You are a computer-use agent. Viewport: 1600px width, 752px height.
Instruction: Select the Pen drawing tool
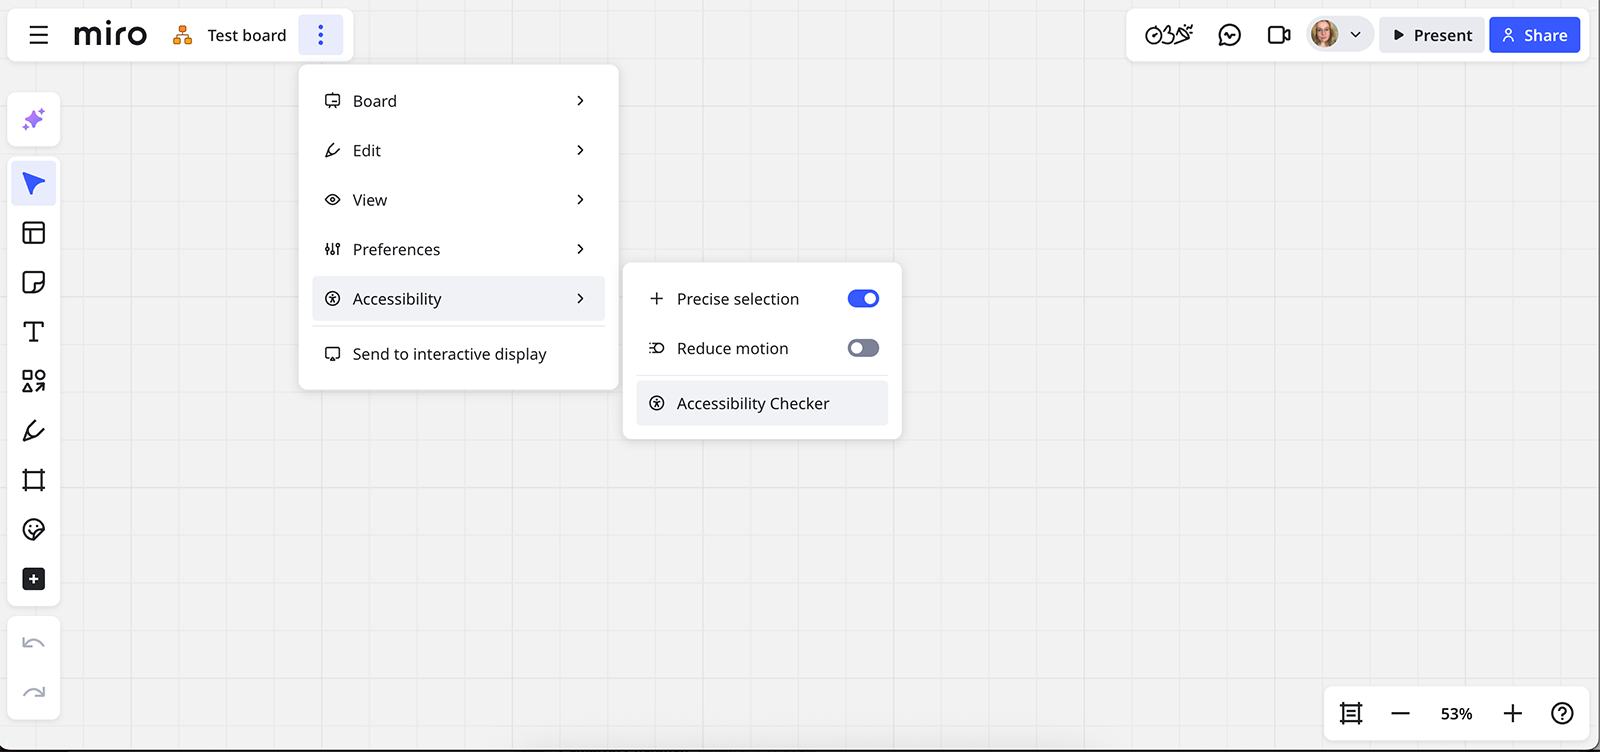pos(33,430)
